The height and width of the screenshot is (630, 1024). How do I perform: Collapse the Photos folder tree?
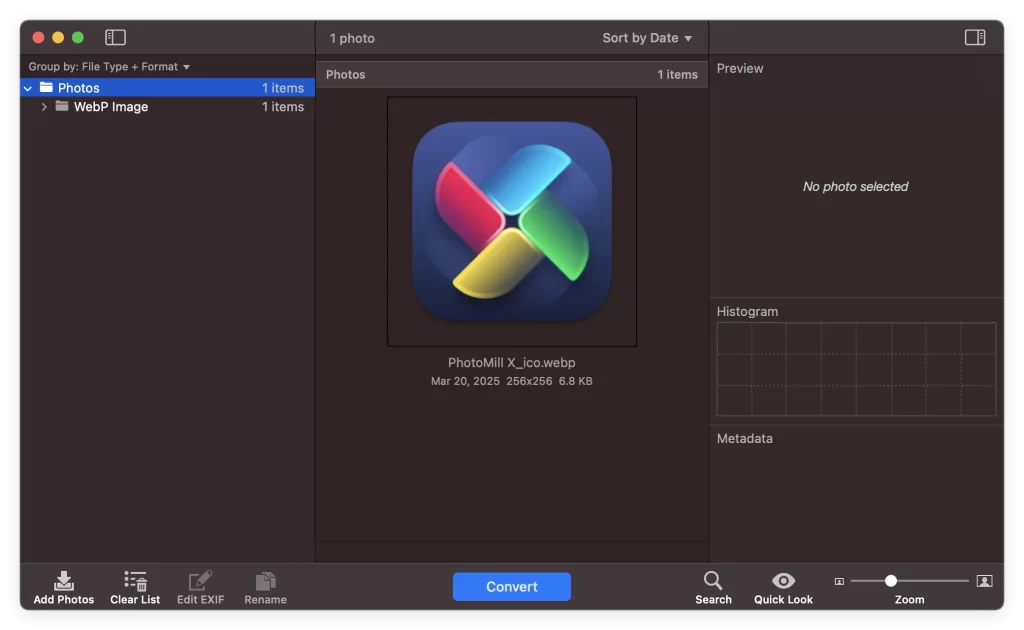tap(28, 88)
